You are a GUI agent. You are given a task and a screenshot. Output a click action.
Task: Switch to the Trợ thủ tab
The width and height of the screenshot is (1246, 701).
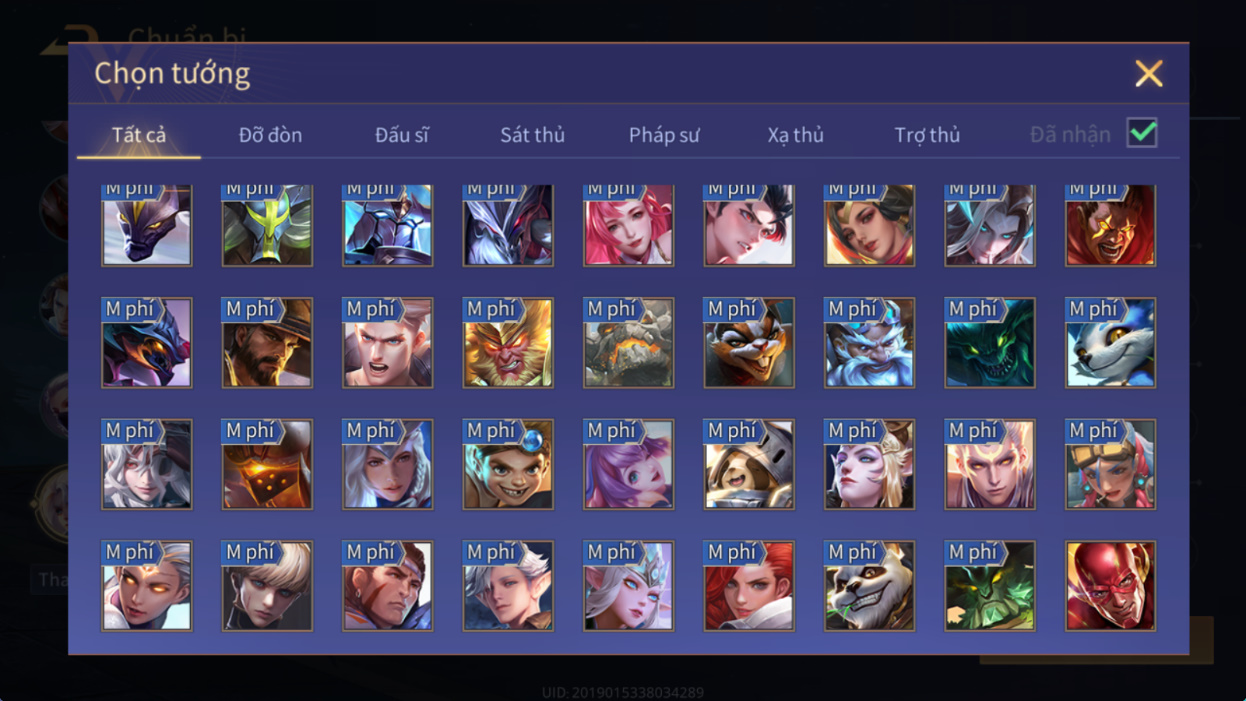pos(927,135)
